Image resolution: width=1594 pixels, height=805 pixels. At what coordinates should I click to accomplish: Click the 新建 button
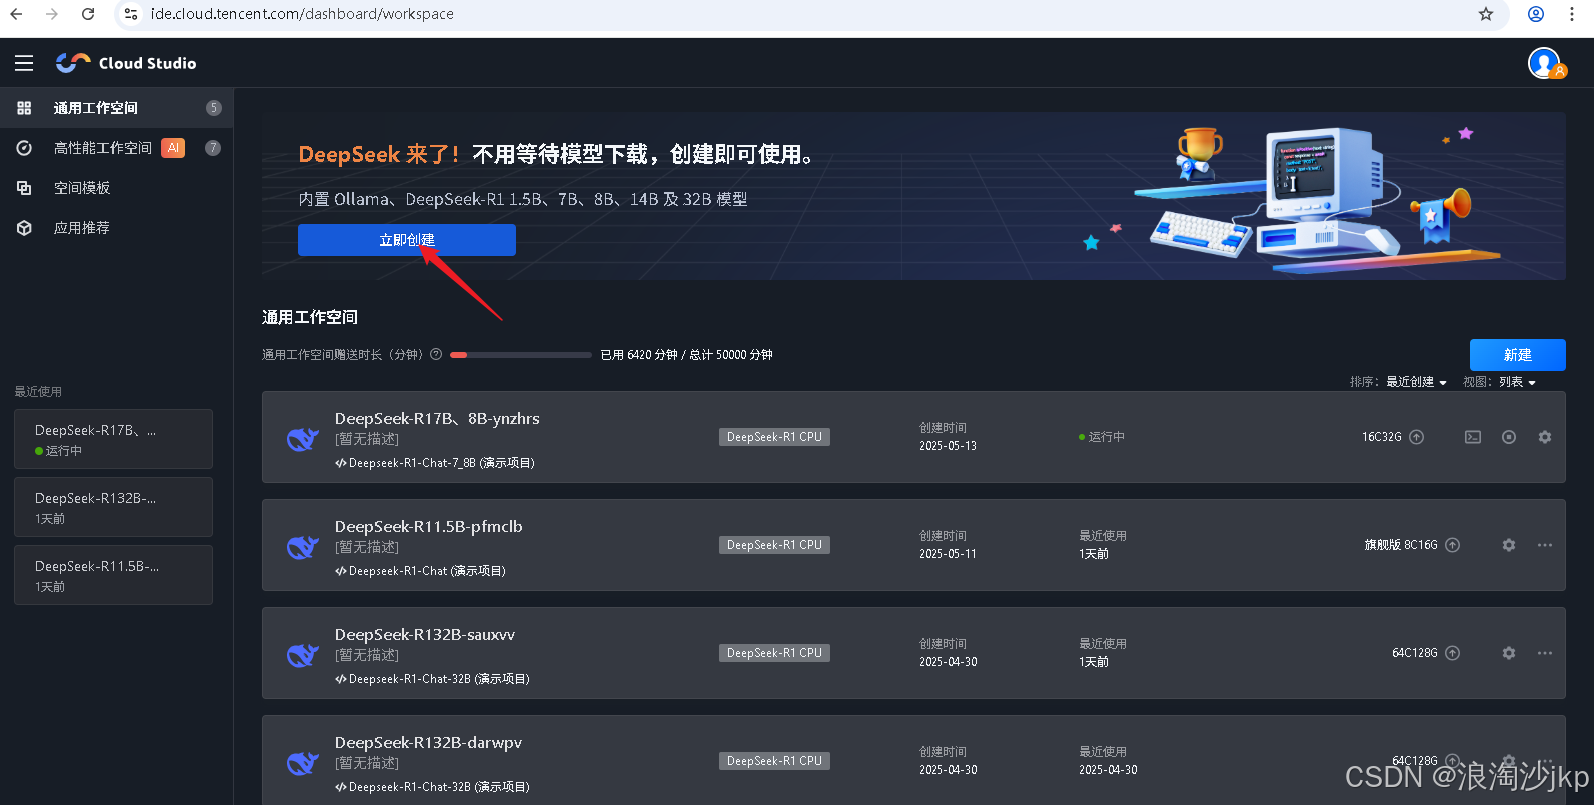[x=1517, y=355]
